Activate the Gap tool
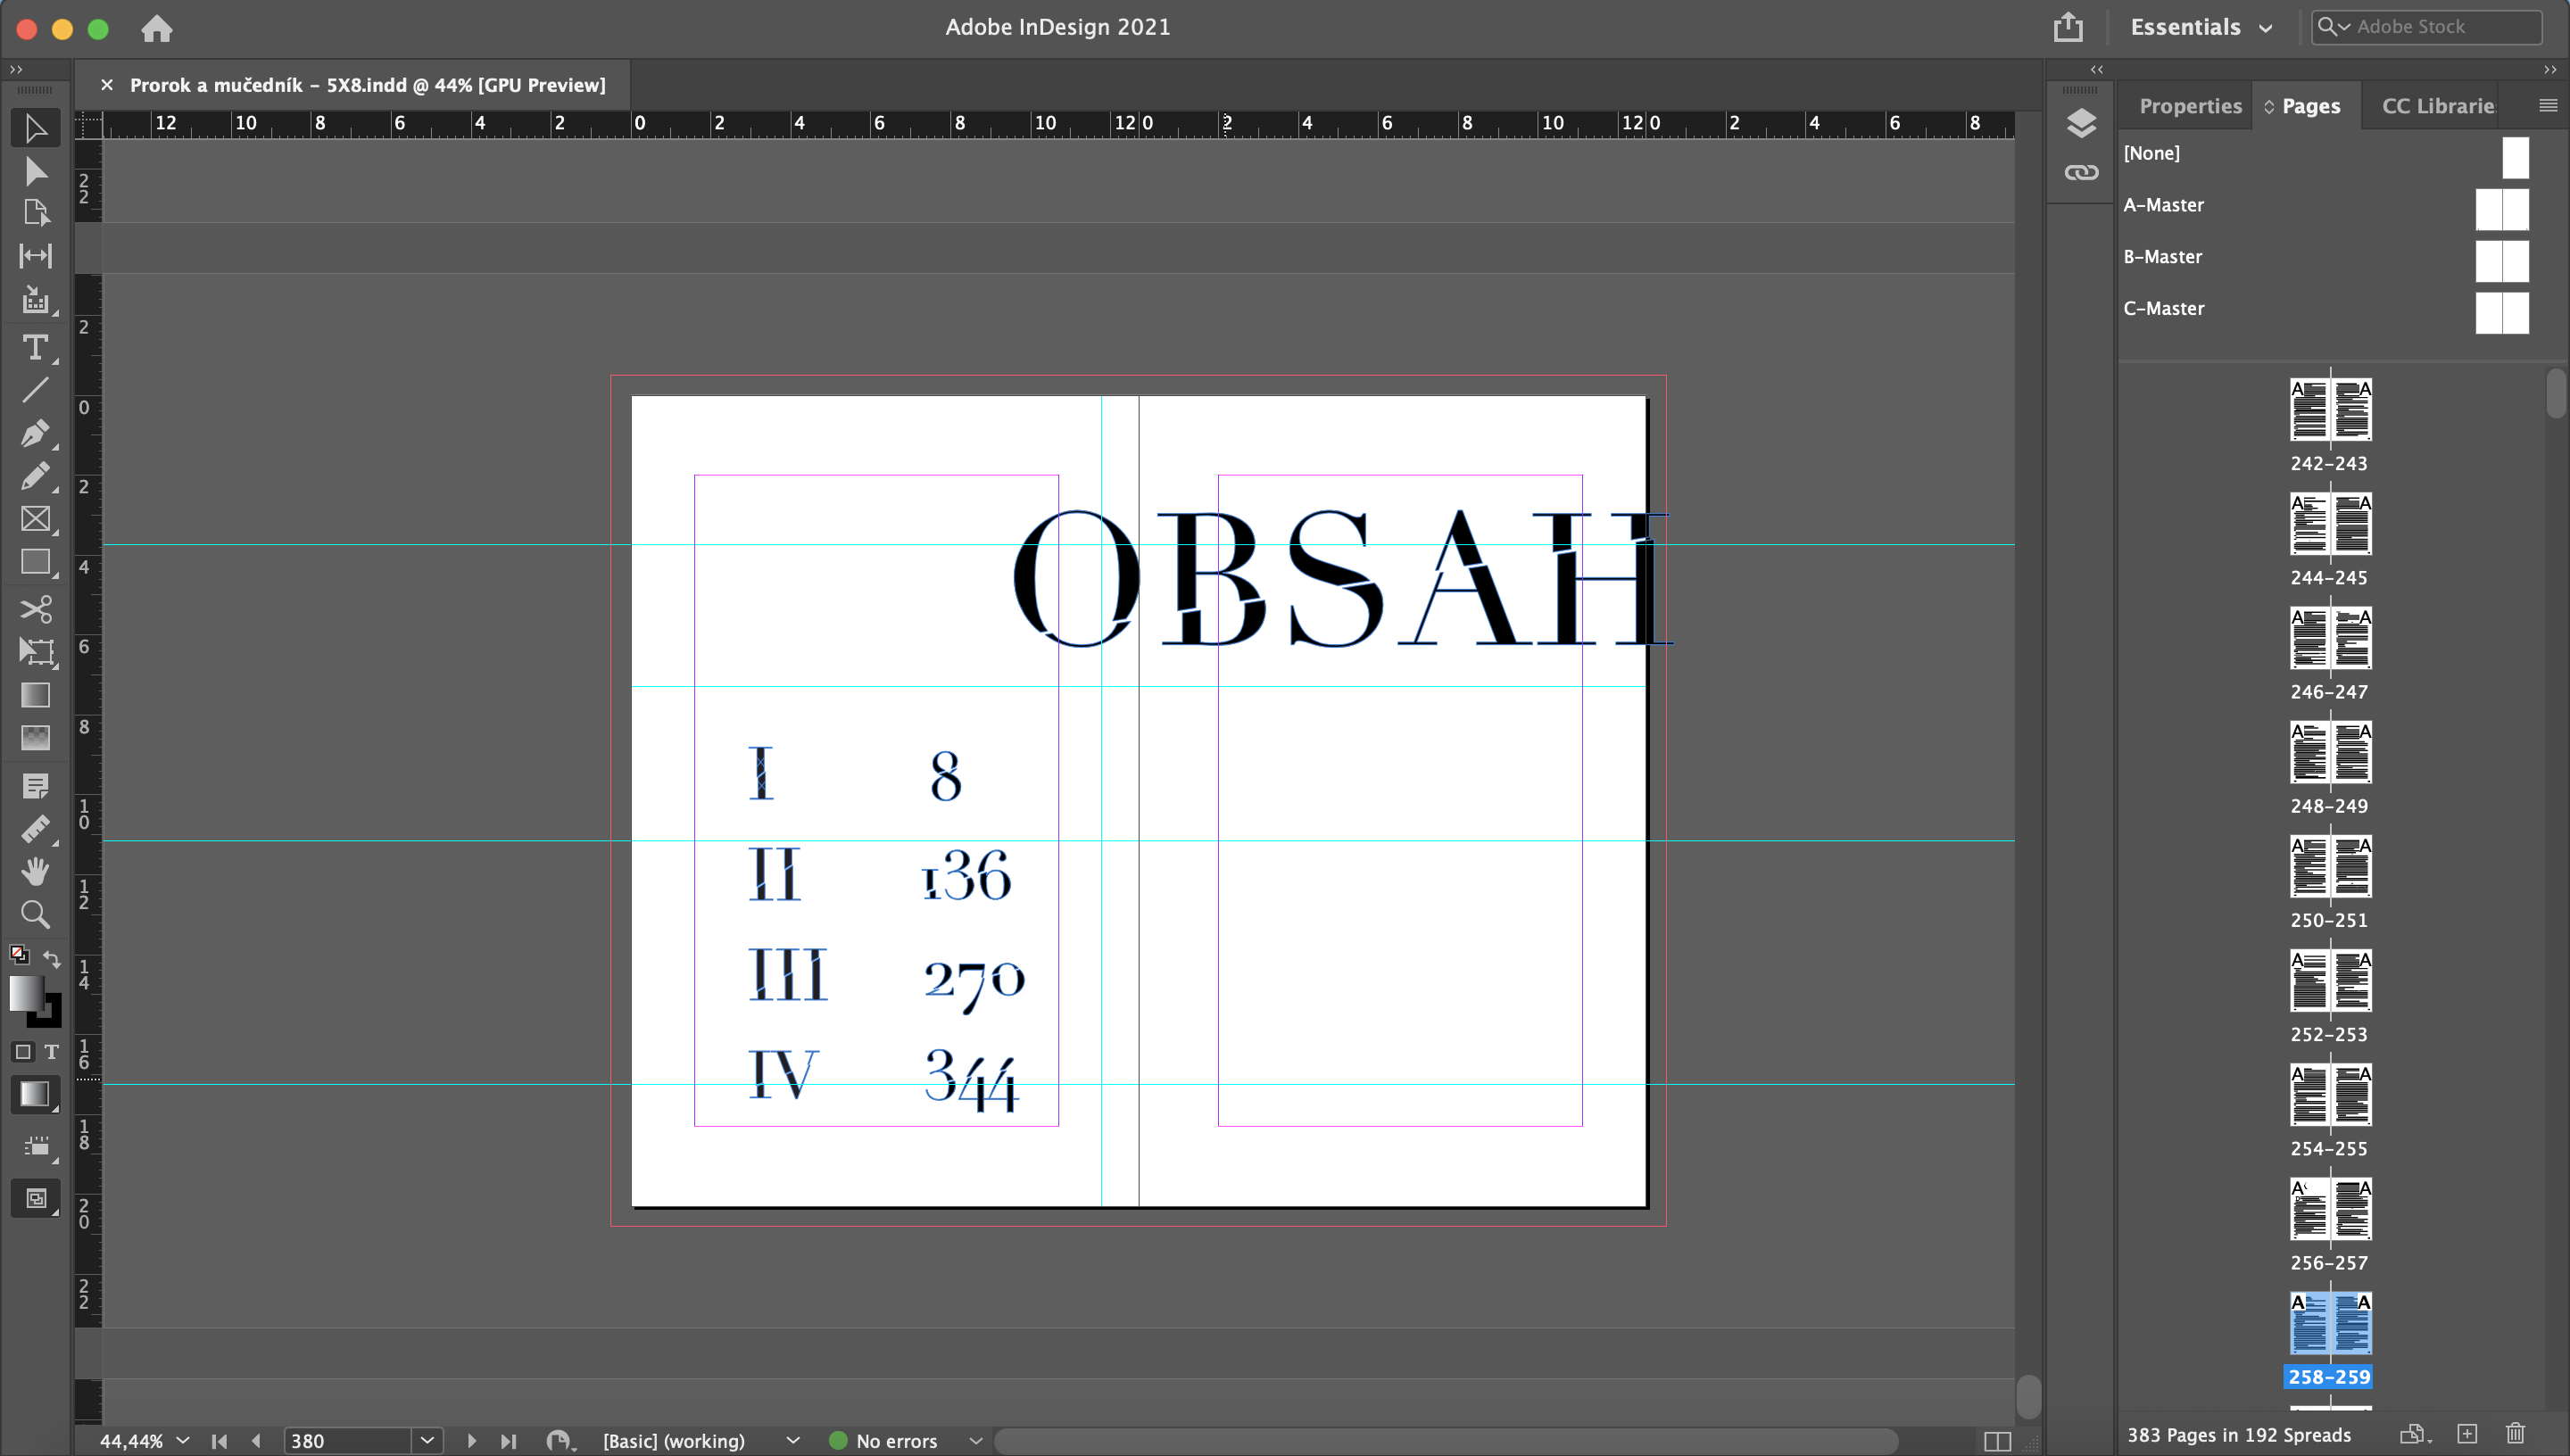Screen dimensions: 2570x1456 click(x=35, y=256)
